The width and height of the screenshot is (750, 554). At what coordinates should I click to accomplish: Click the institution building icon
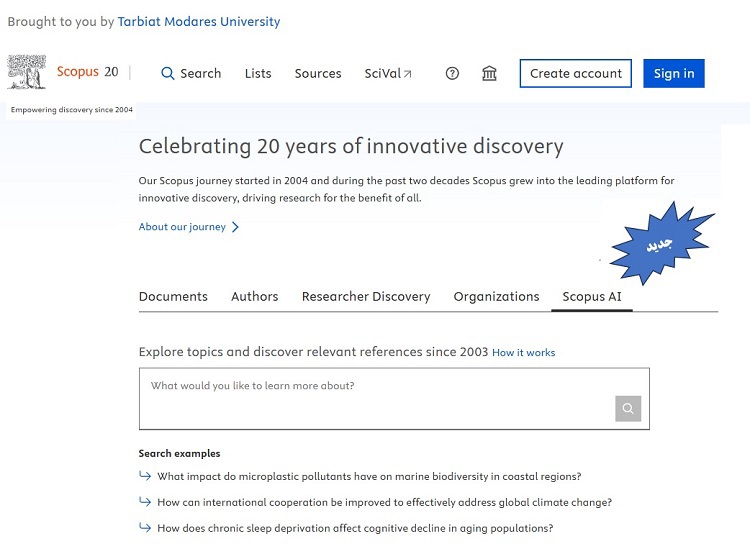pos(489,74)
